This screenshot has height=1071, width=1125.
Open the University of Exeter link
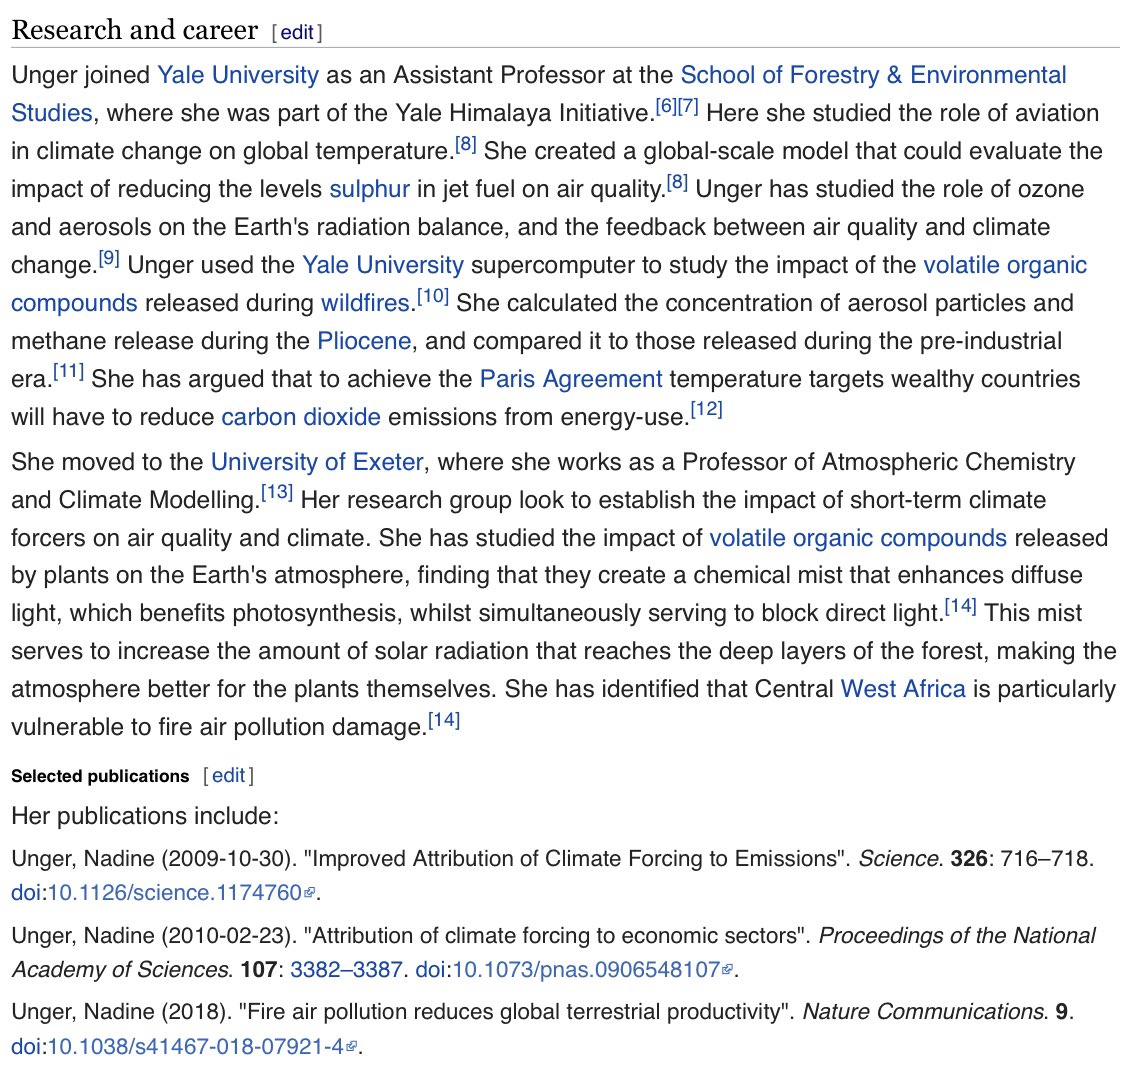(317, 461)
